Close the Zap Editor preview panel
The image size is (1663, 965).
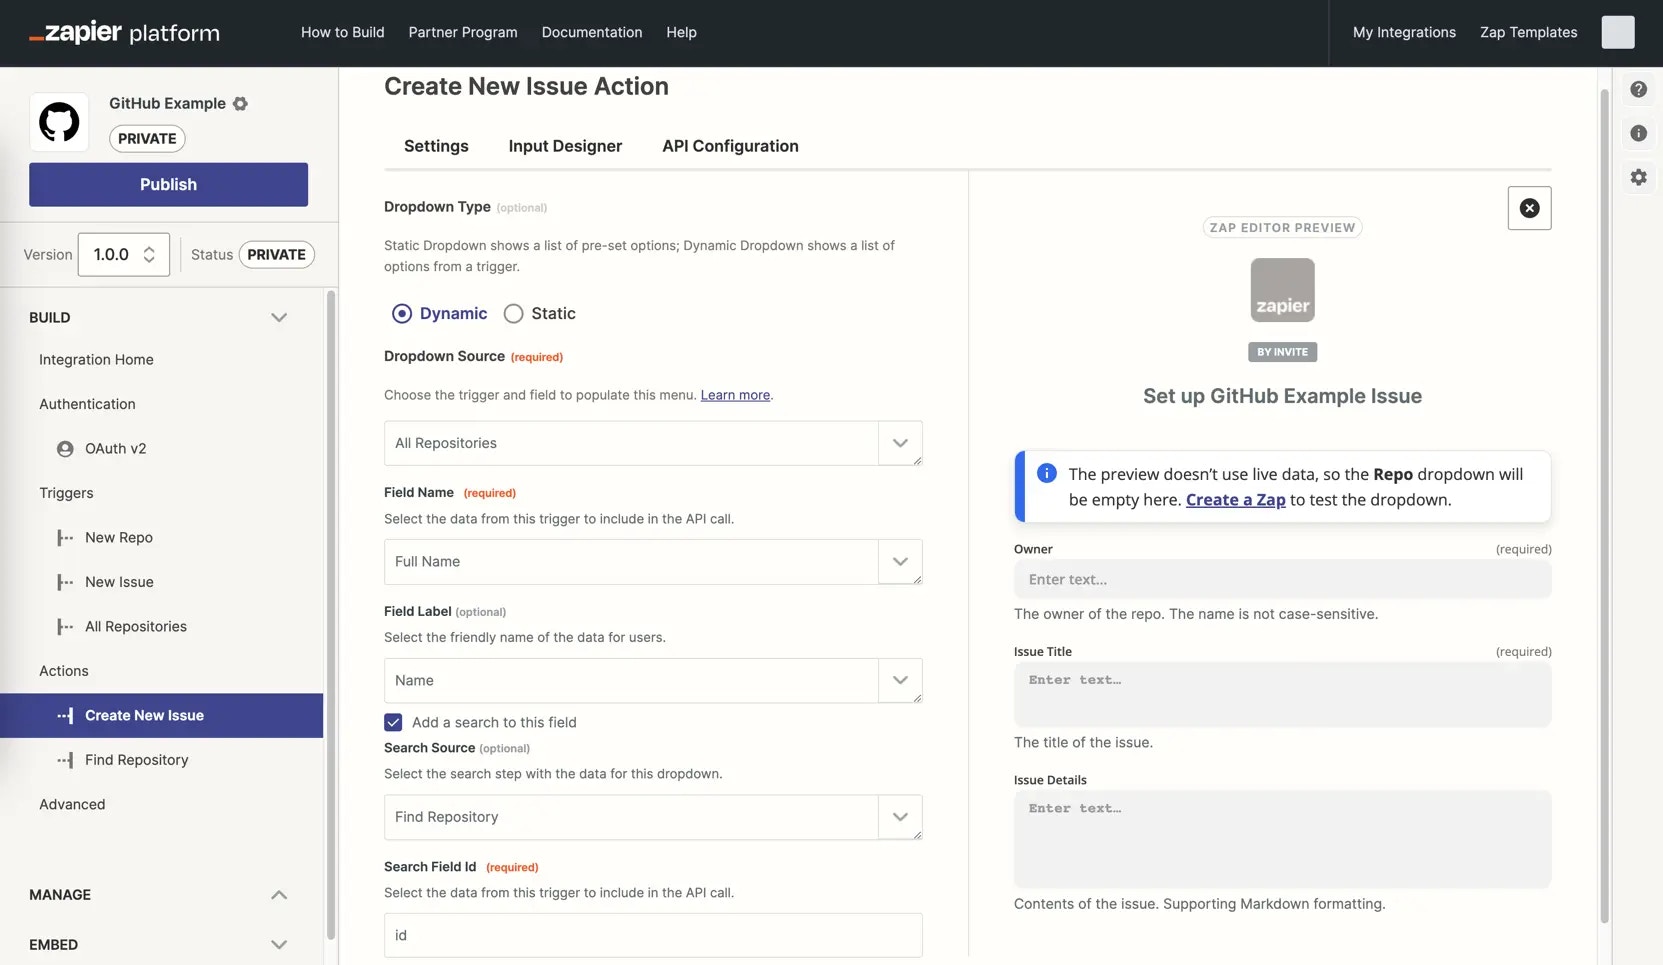tap(1529, 208)
